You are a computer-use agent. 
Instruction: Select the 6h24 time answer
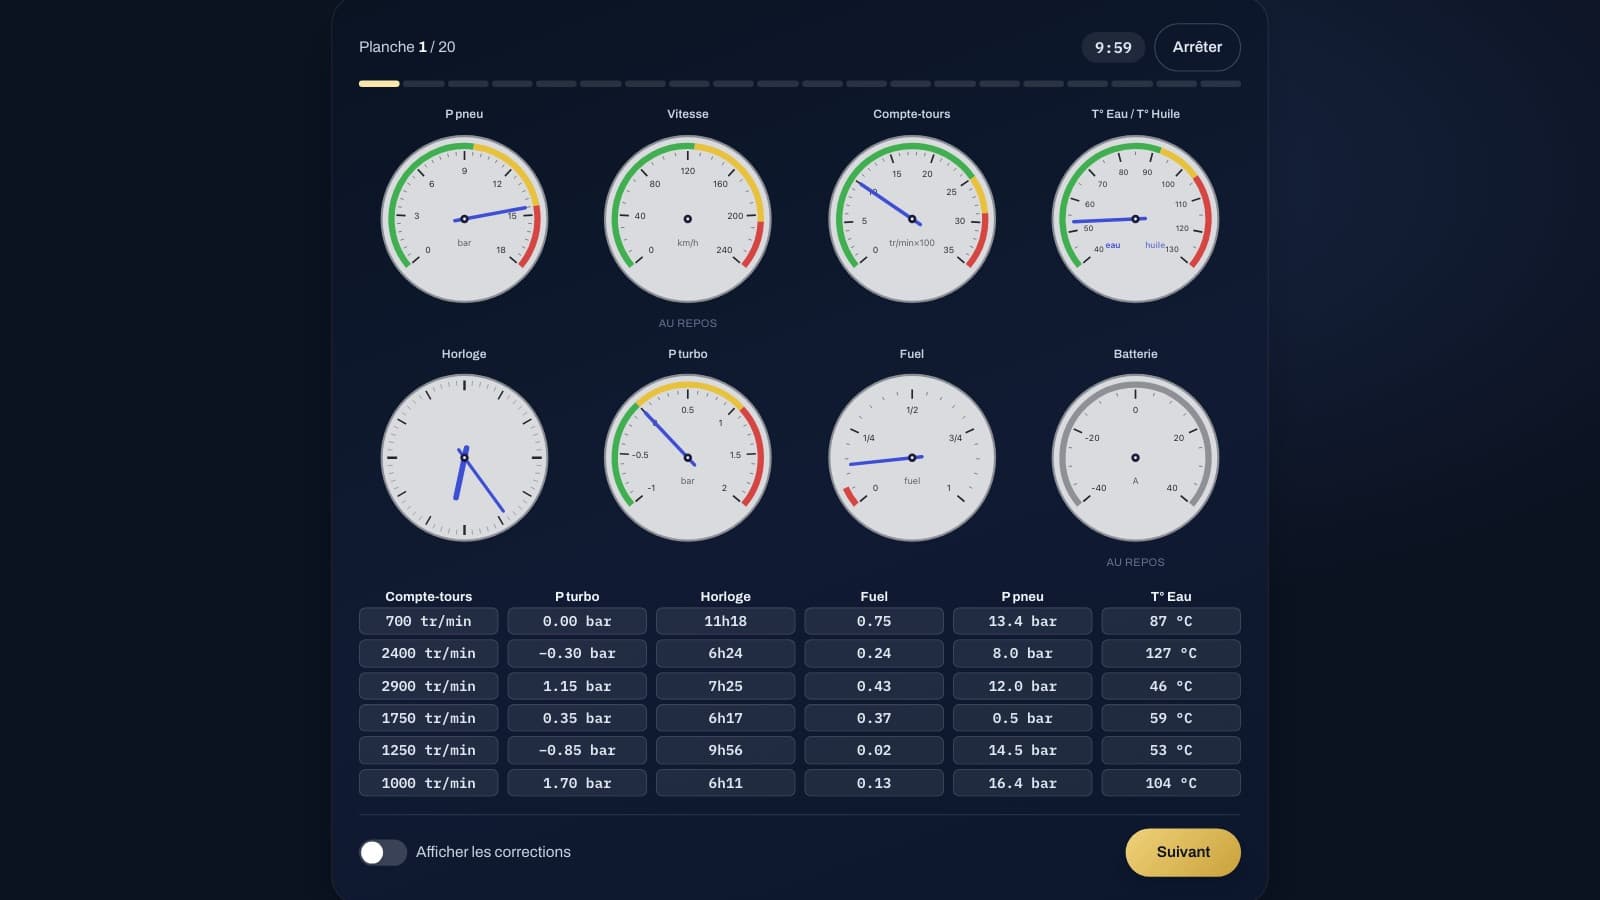[x=725, y=653]
